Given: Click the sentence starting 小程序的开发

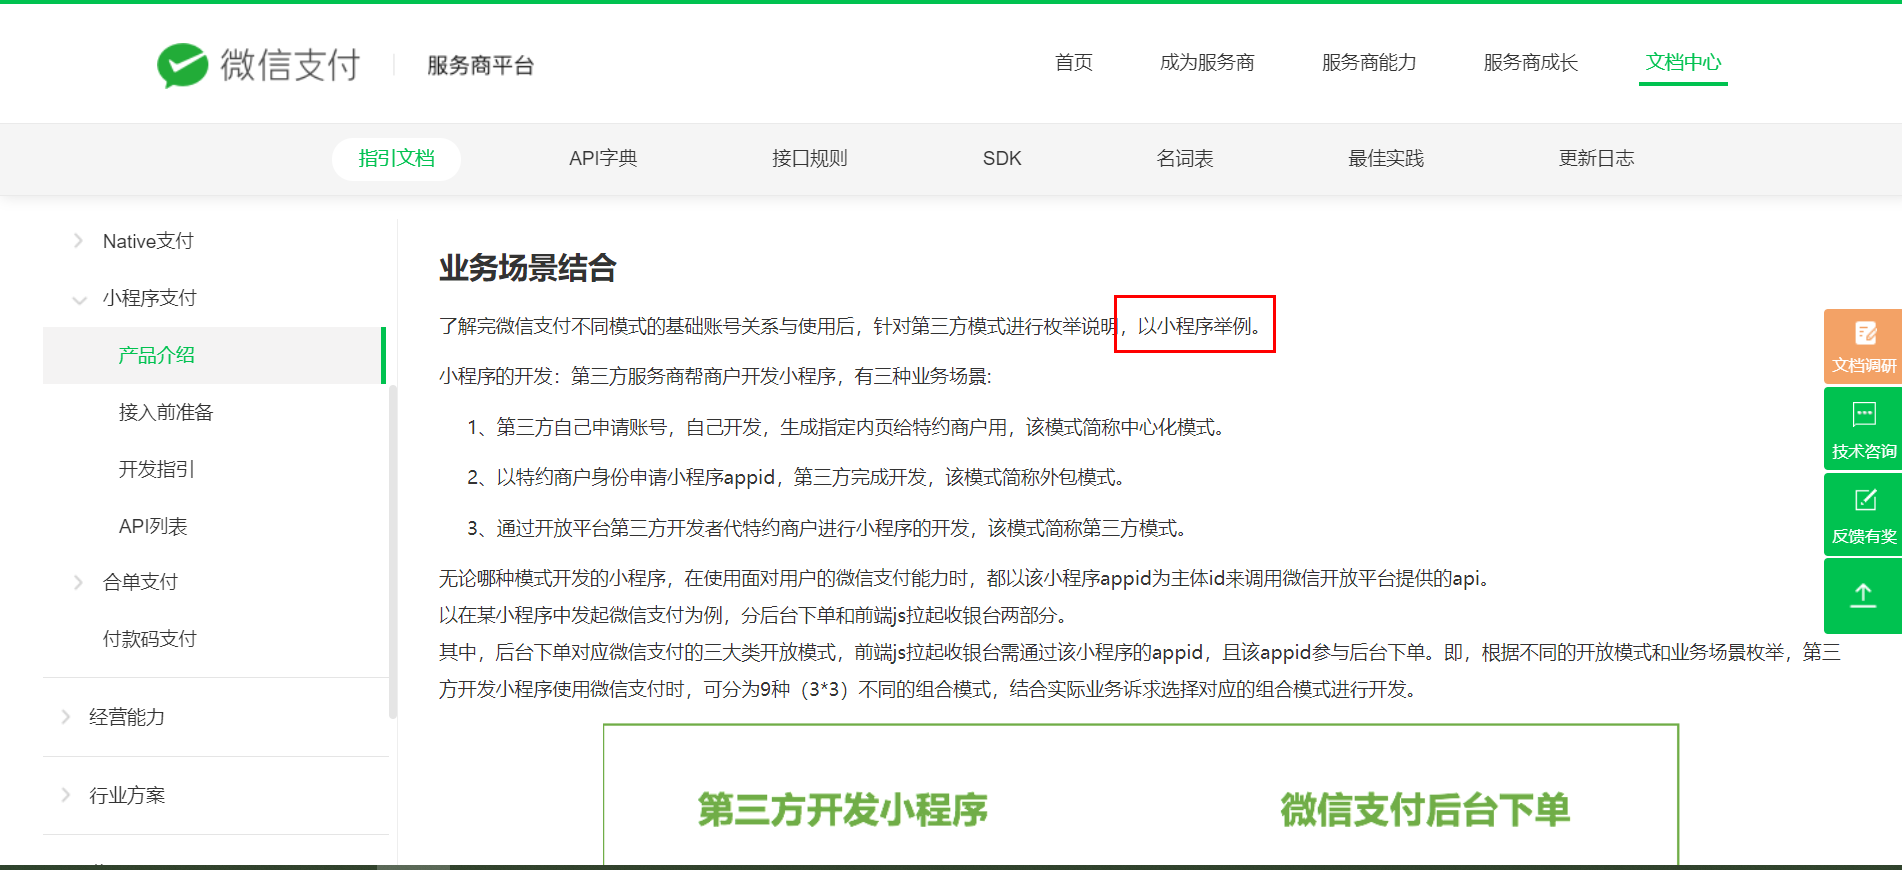Looking at the screenshot, I should [715, 376].
